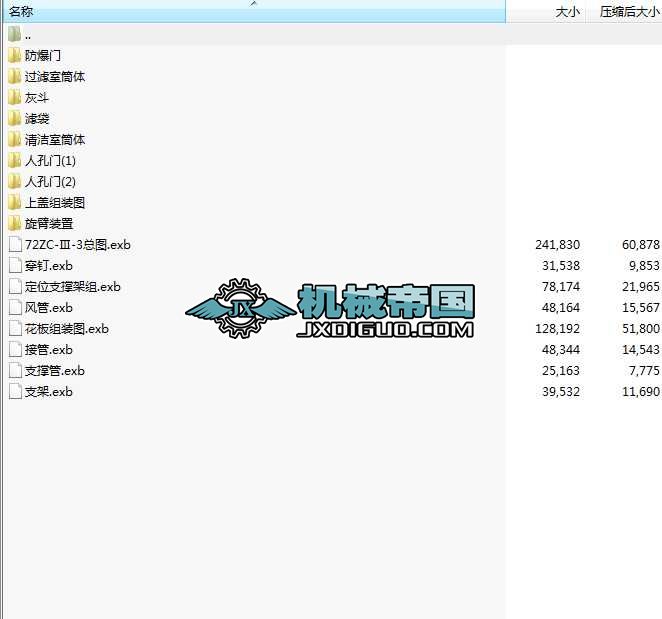The width and height of the screenshot is (662, 619).
Task: Click size value 48,344
Action: pyautogui.click(x=561, y=350)
